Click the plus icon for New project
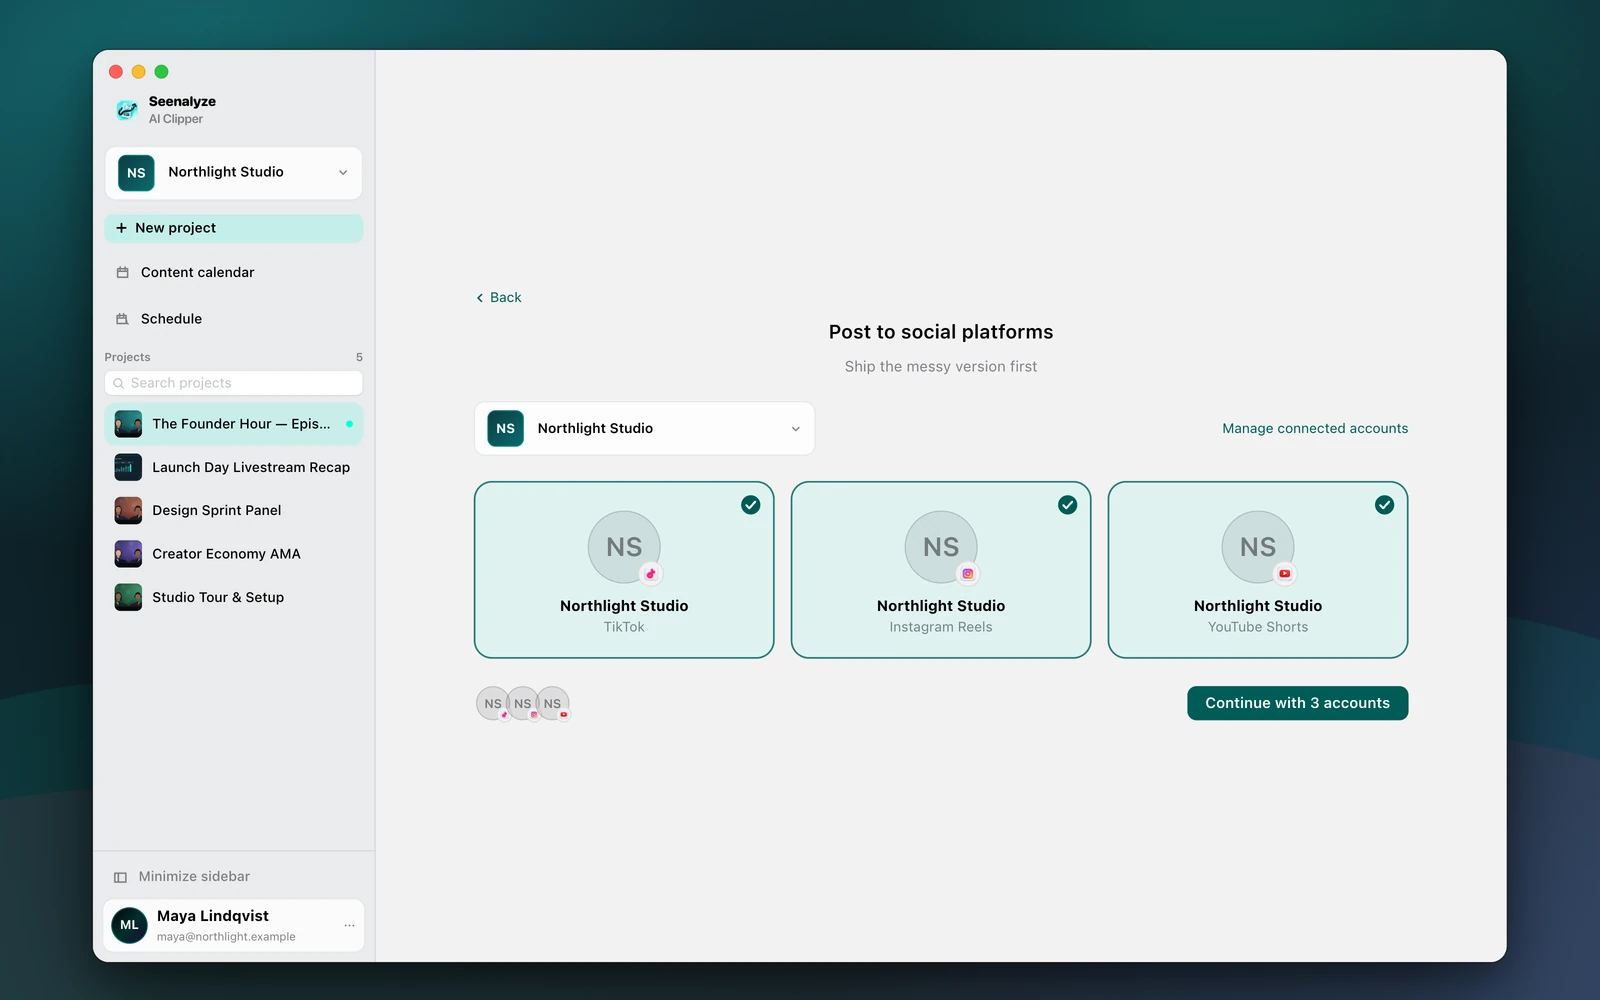 pos(121,228)
